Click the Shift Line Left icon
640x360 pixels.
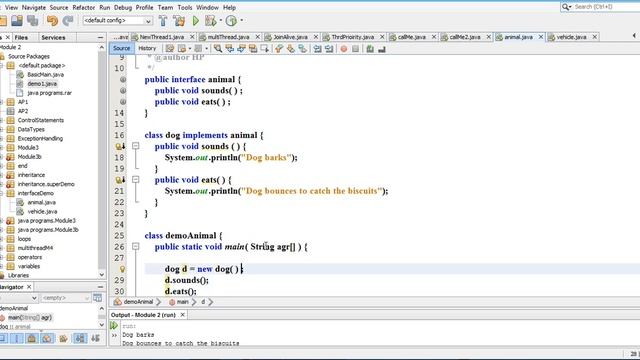[317, 49]
